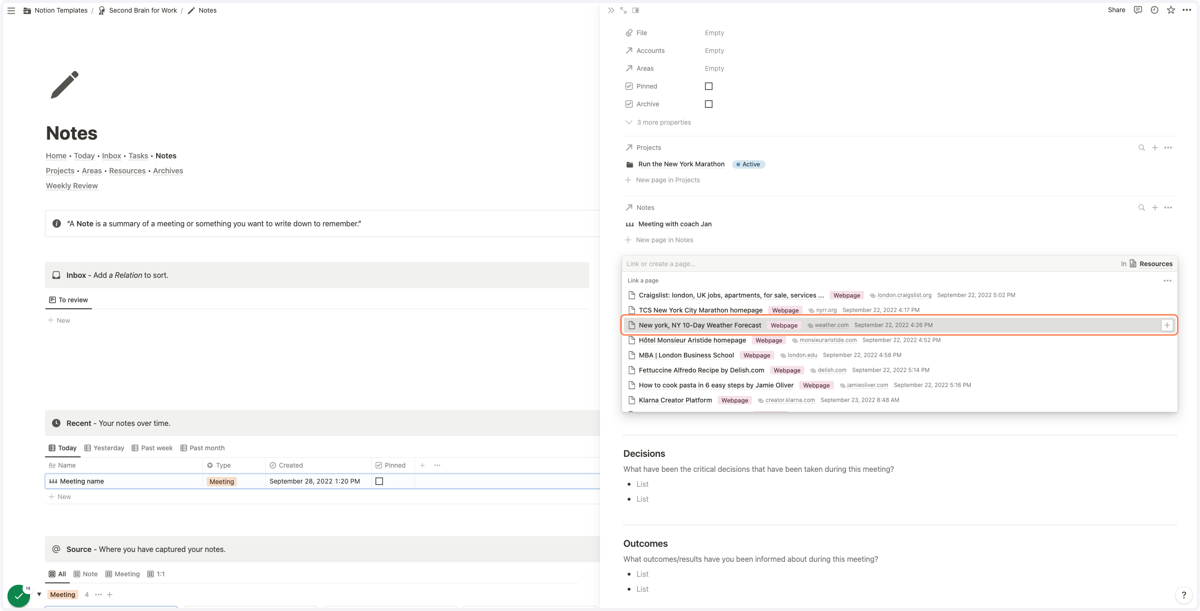This screenshot has height=611, width=1200.
Task: Click Share button
Action: (x=1116, y=10)
